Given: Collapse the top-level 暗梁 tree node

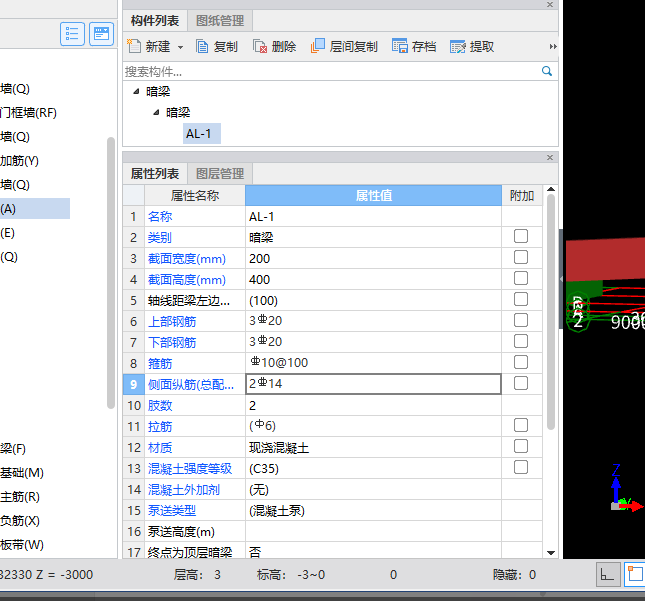Looking at the screenshot, I should click(x=136, y=91).
